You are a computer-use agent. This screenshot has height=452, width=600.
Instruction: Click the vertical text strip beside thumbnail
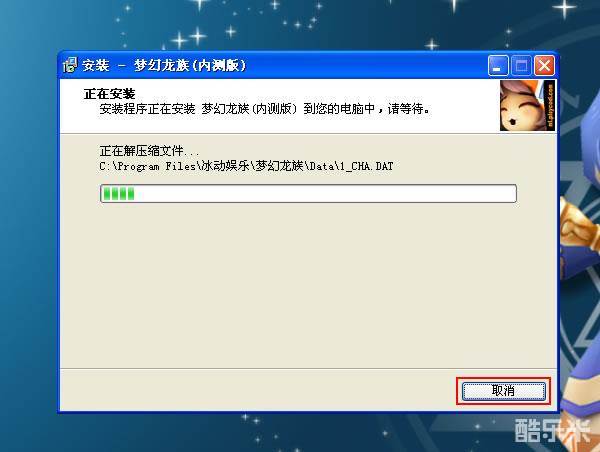pyautogui.click(x=550, y=106)
